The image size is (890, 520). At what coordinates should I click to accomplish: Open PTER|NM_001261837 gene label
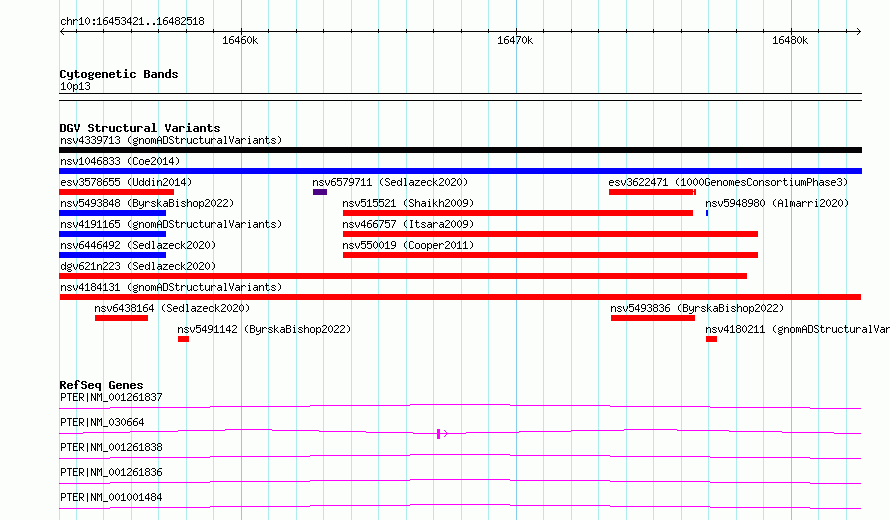tap(111, 397)
